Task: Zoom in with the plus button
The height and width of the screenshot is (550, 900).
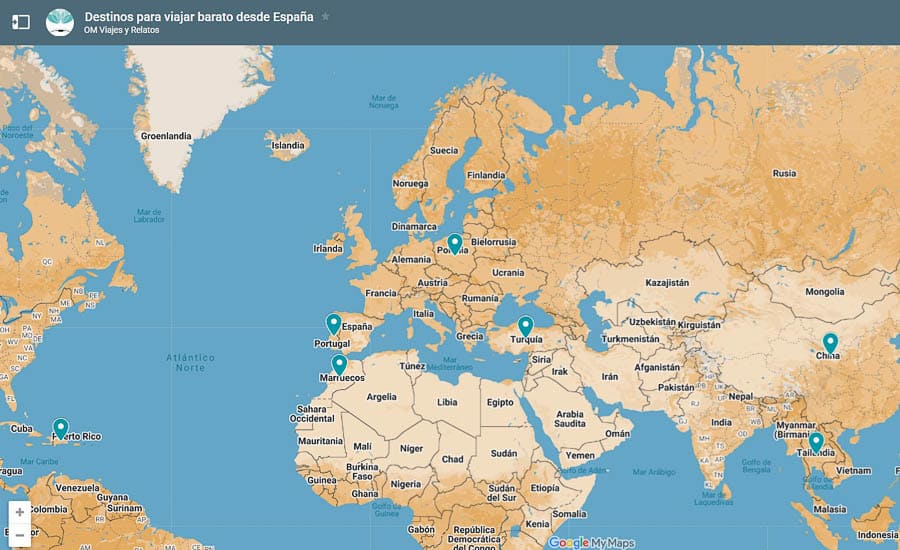Action: [20, 512]
